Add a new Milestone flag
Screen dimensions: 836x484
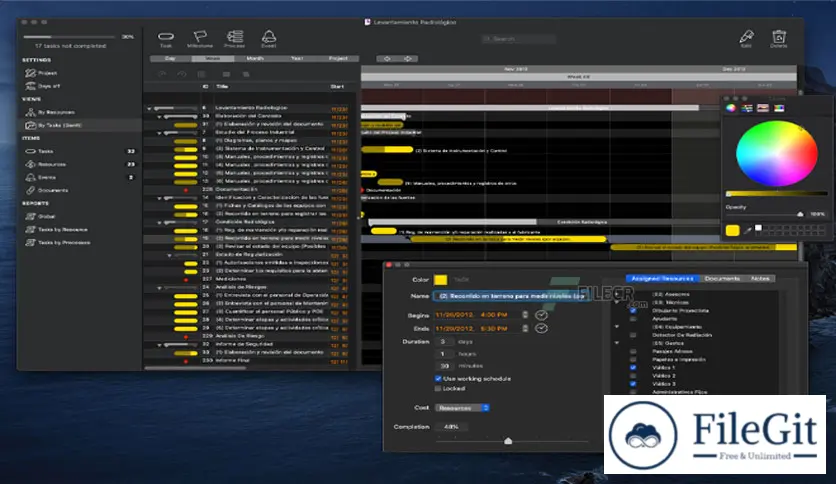(200, 38)
